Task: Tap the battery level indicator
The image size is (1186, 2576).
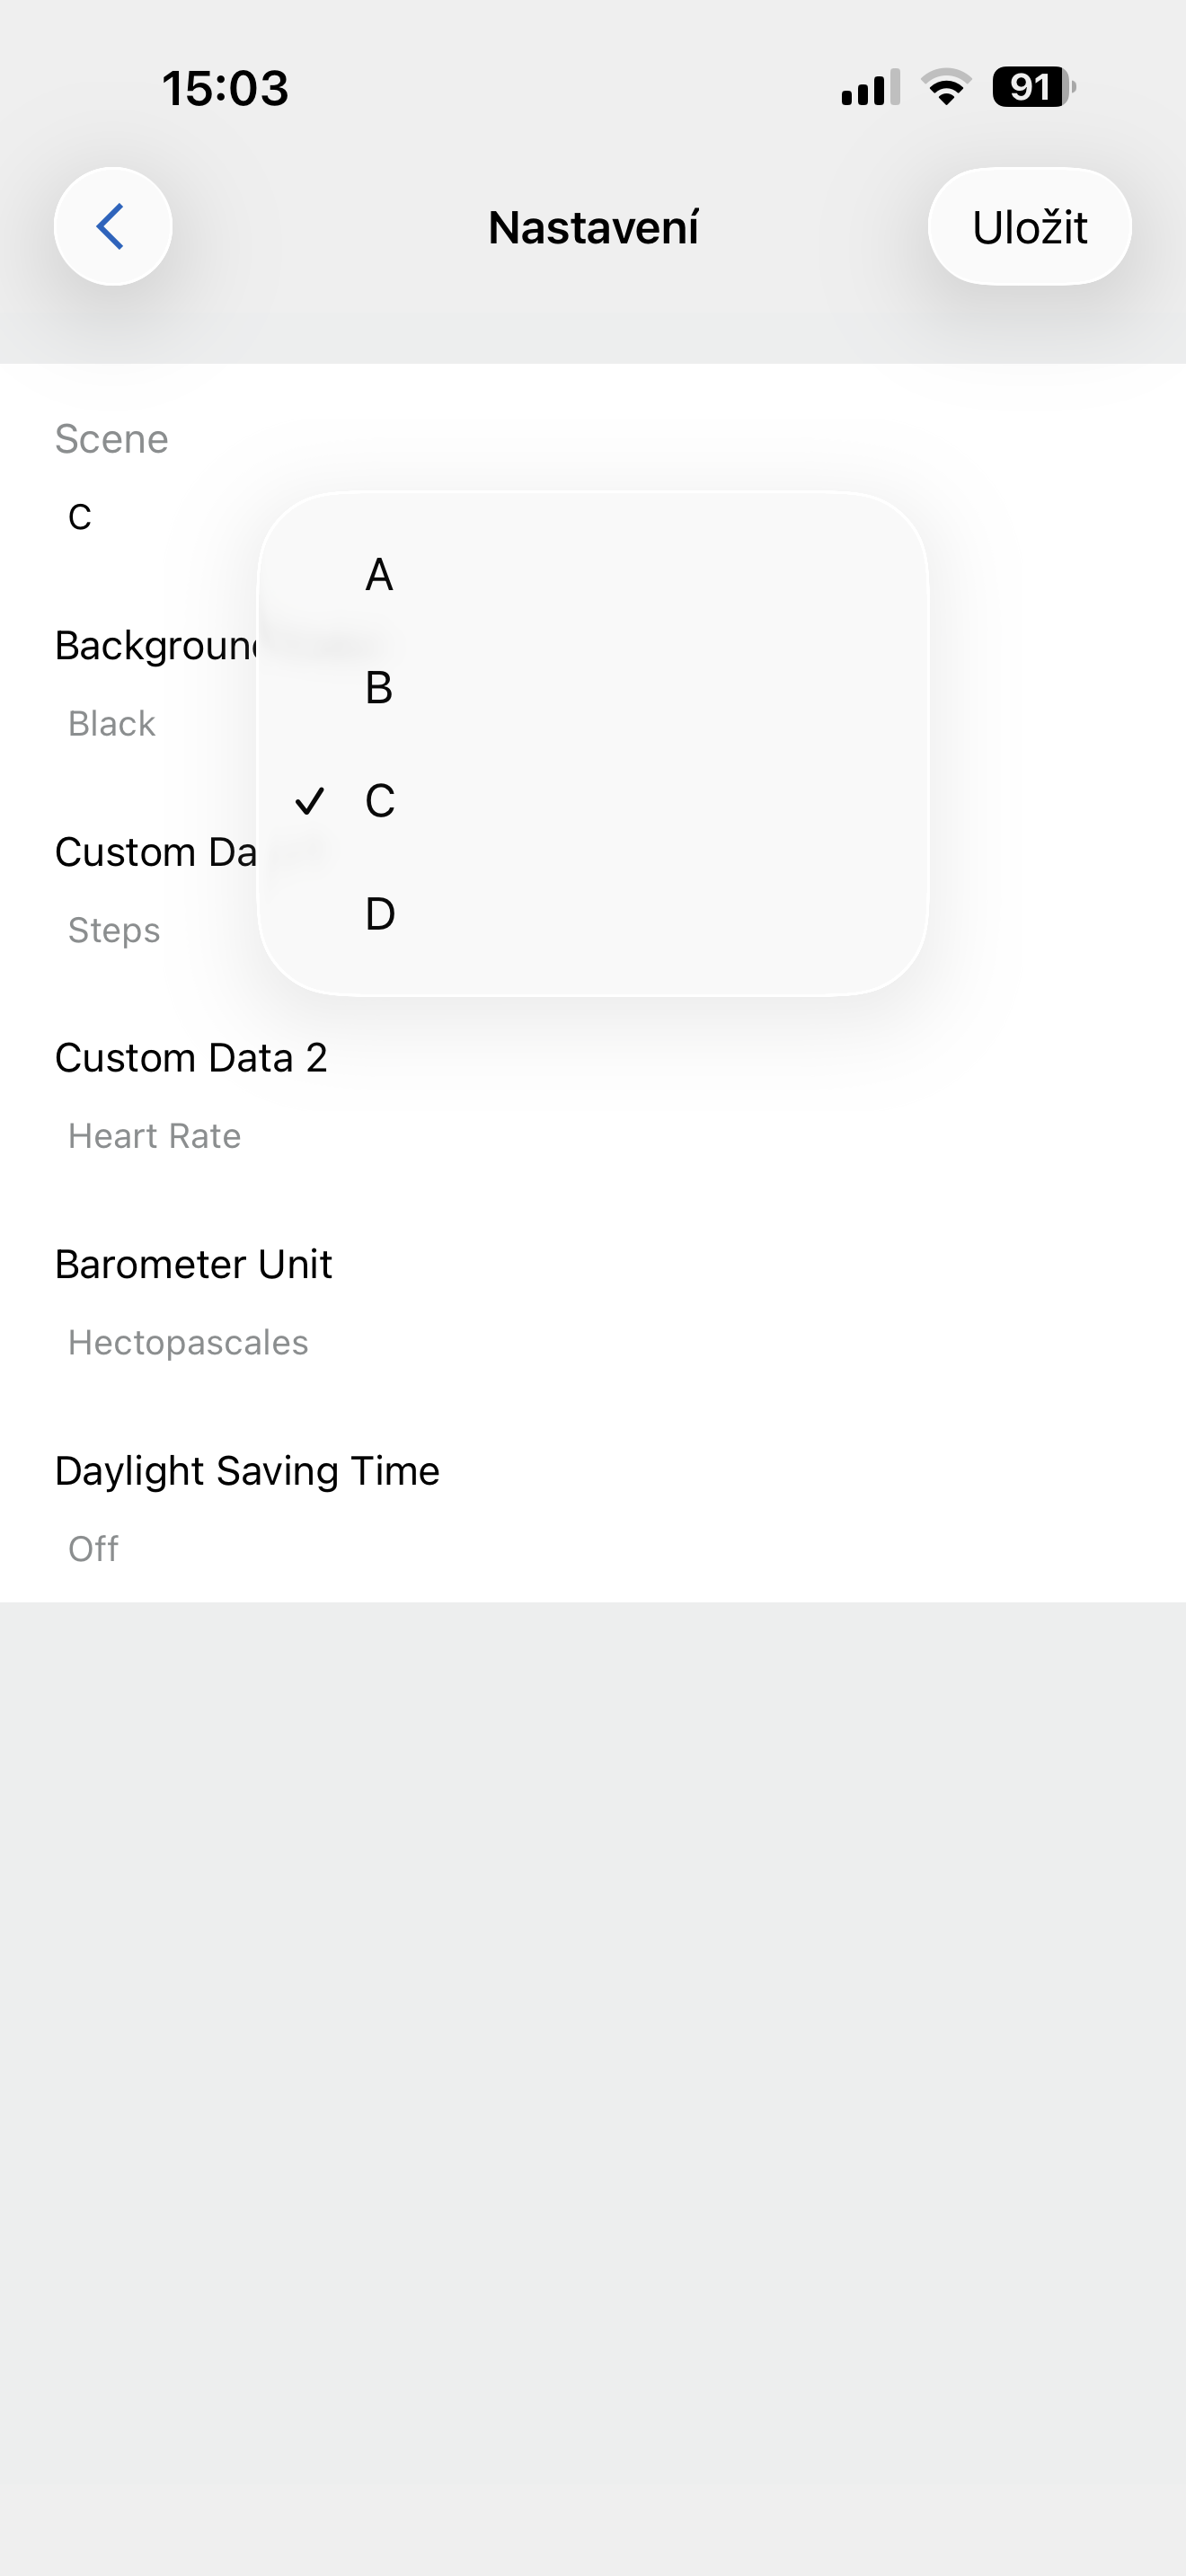Action: [1033, 87]
